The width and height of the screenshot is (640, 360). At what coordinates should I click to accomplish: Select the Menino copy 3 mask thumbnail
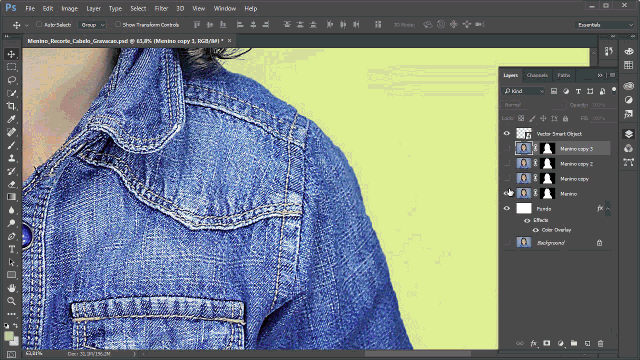tap(547, 149)
